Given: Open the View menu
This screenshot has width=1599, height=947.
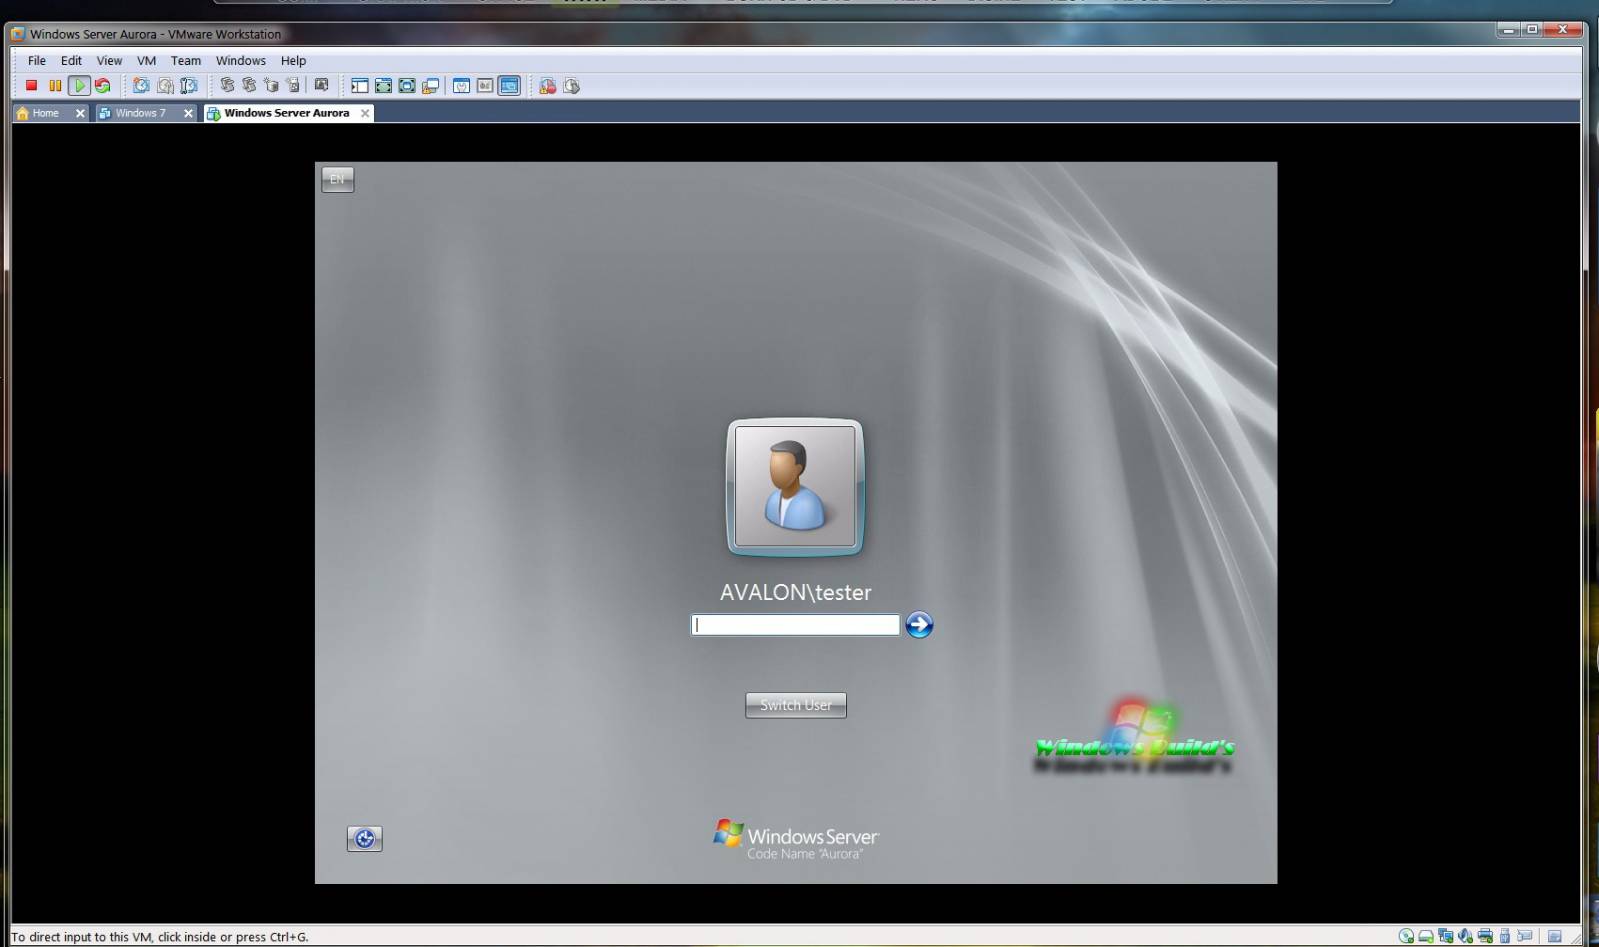Looking at the screenshot, I should pos(109,60).
